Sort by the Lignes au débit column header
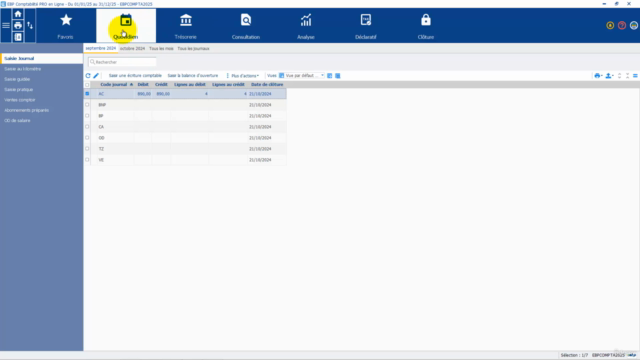The width and height of the screenshot is (640, 360). (190, 84)
